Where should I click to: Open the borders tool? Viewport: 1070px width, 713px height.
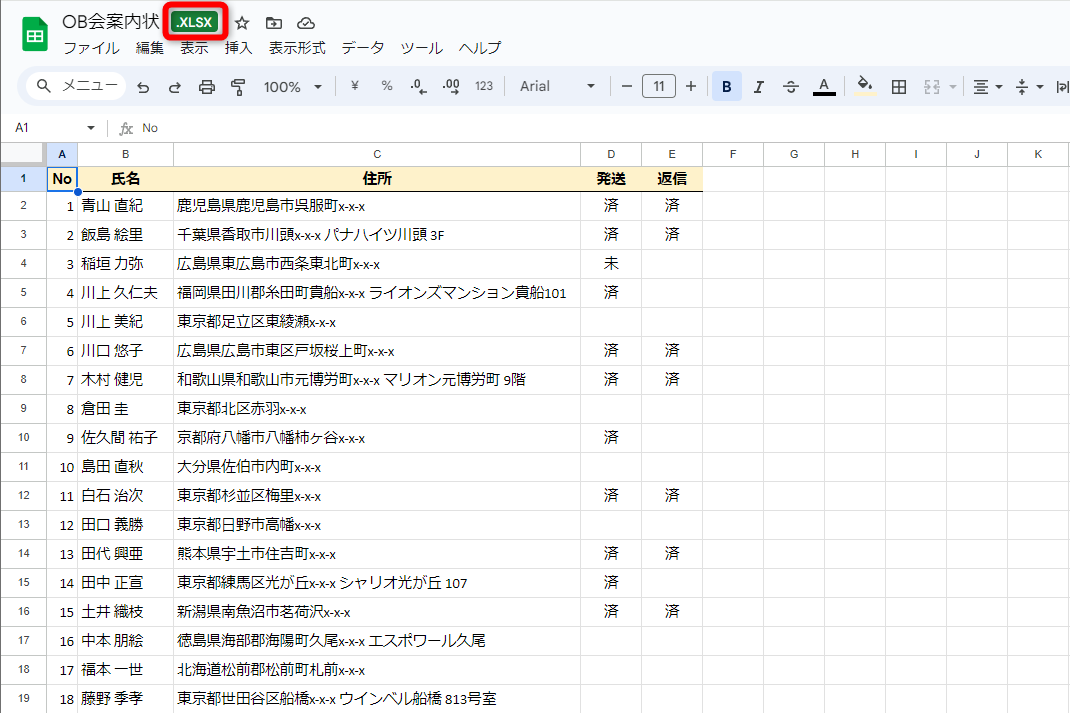(898, 86)
